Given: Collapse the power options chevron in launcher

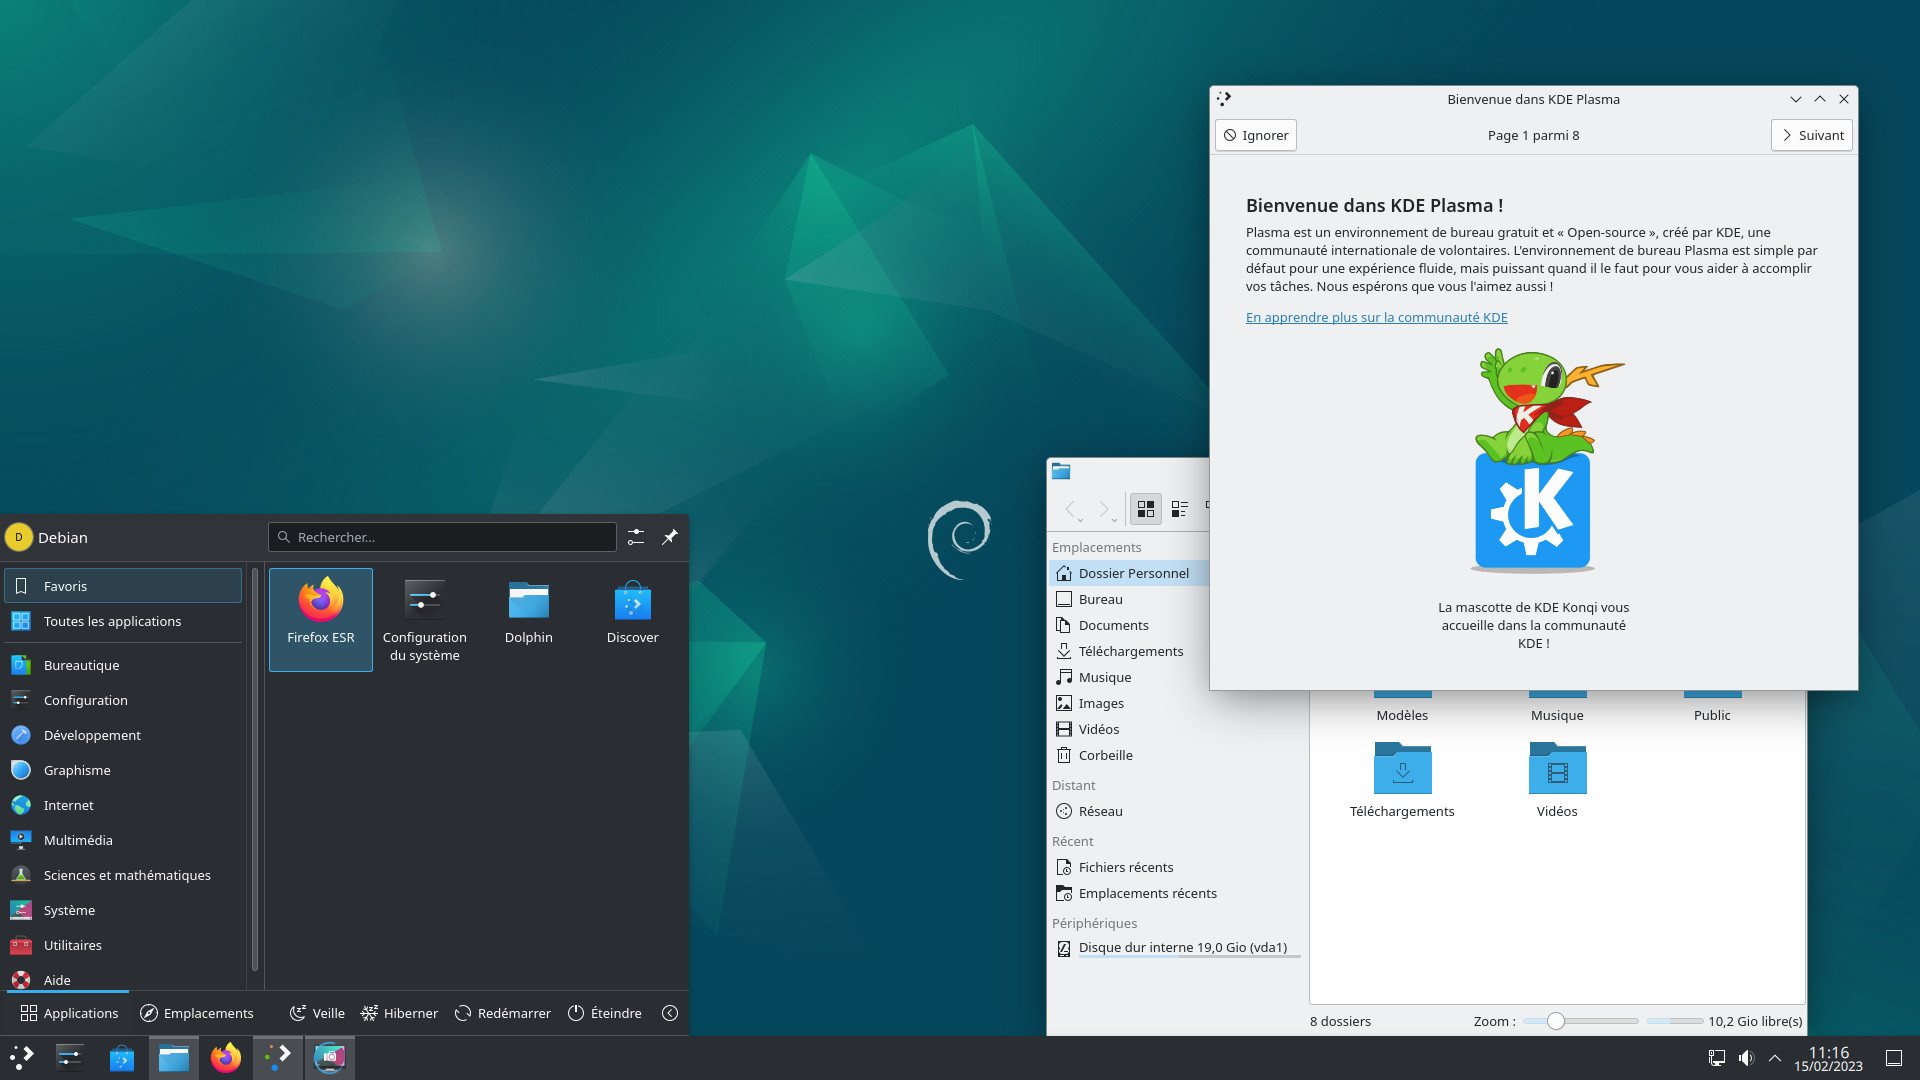Looking at the screenshot, I should coord(670,1013).
